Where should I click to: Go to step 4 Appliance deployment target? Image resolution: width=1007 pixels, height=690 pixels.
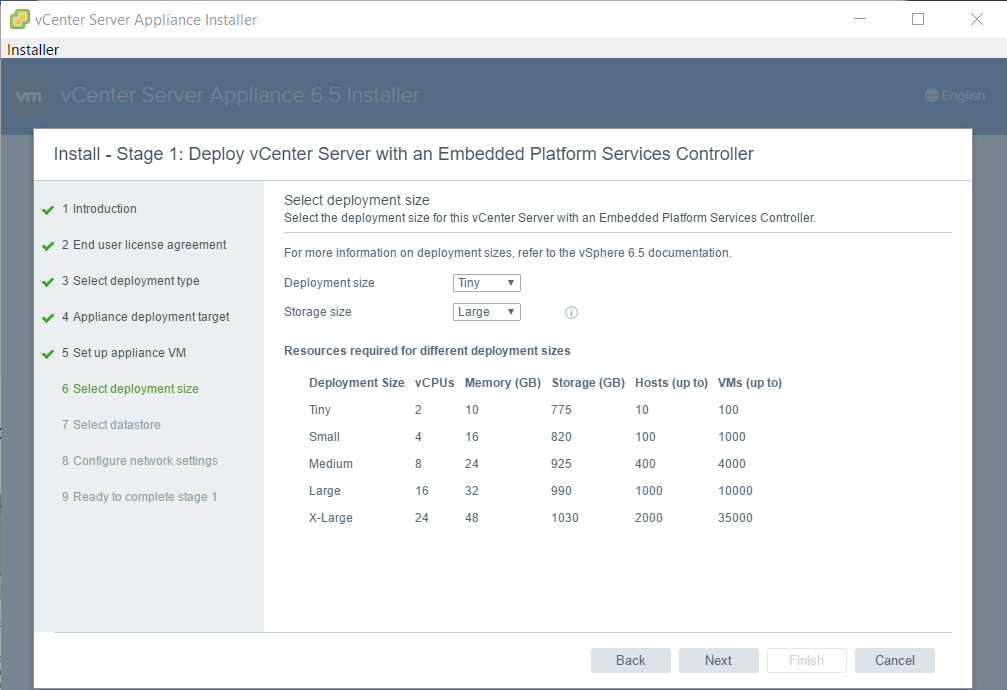(145, 317)
